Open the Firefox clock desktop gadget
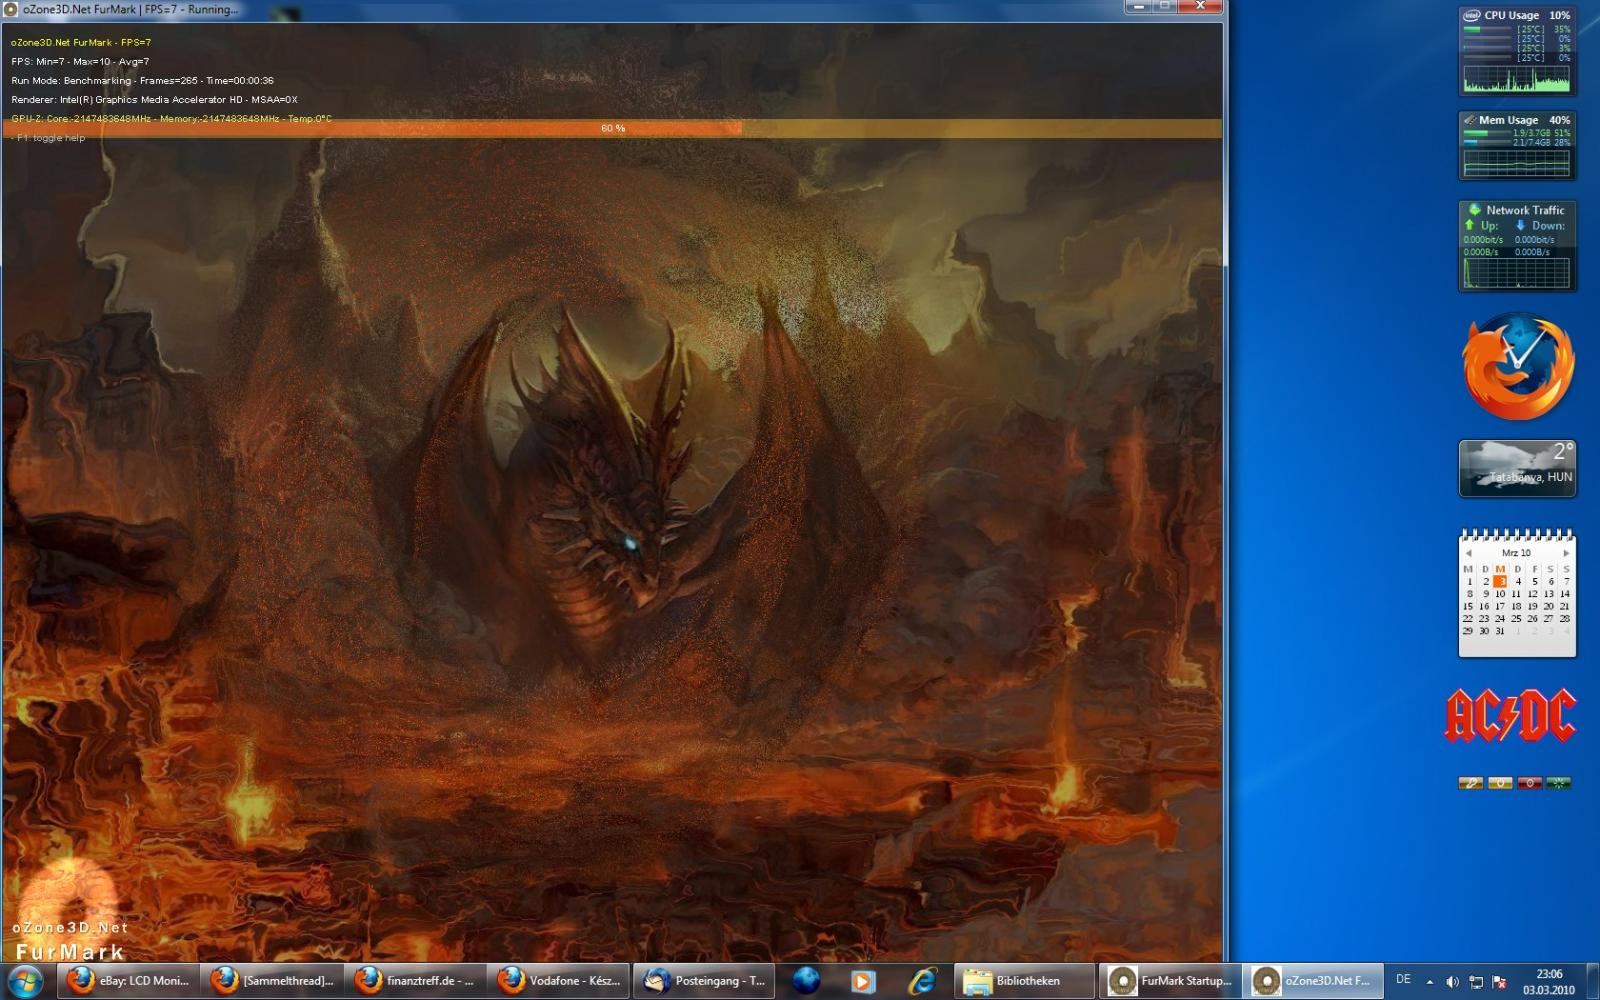The width and height of the screenshot is (1600, 1000). (x=1518, y=367)
